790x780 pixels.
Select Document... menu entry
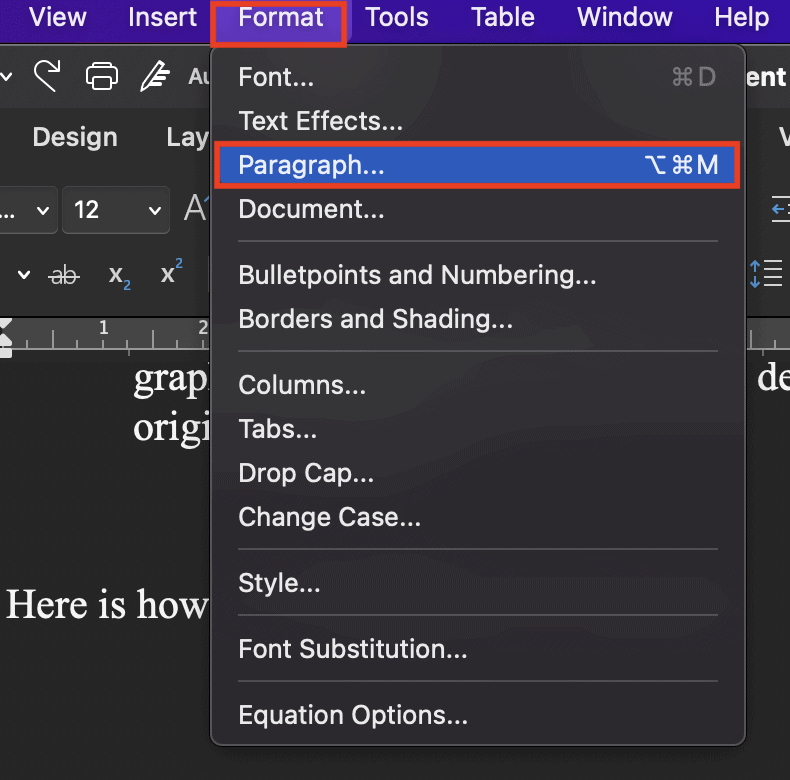(478, 209)
